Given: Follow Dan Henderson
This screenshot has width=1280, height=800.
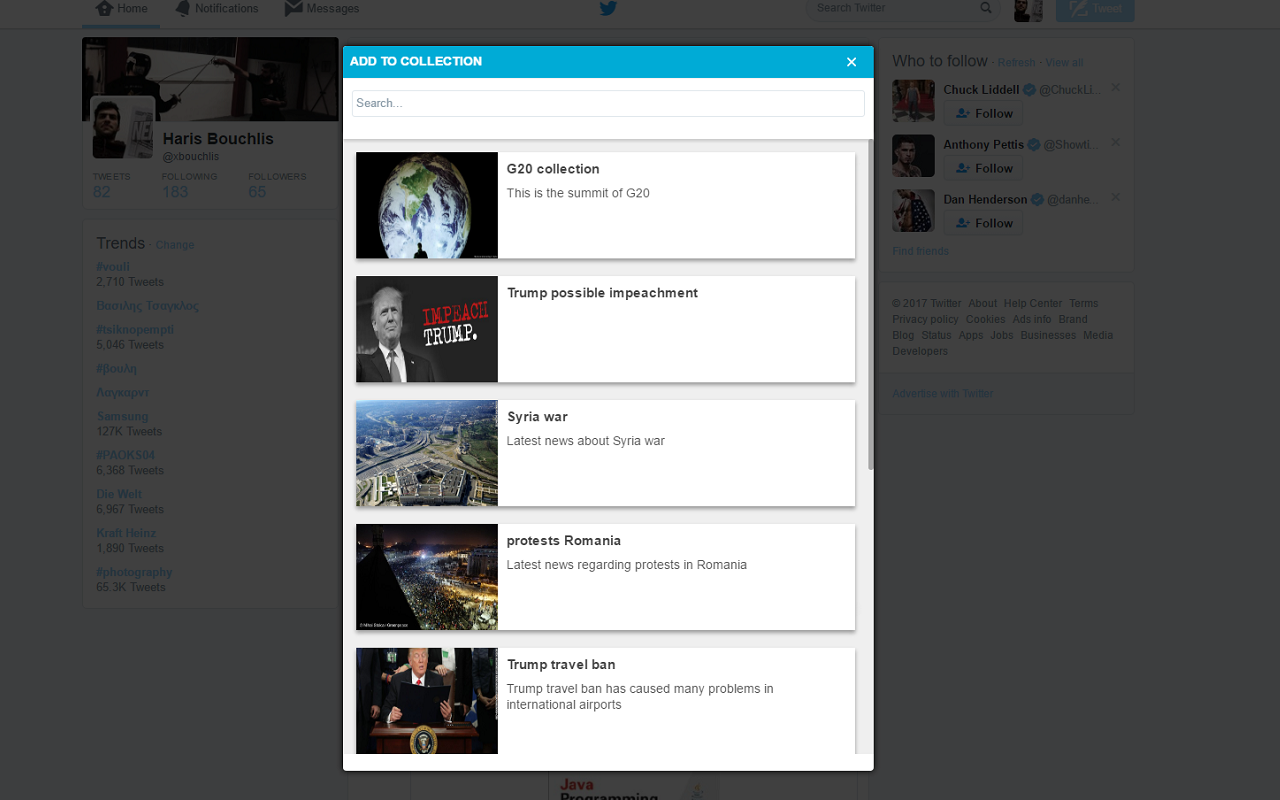Looking at the screenshot, I should 983,223.
